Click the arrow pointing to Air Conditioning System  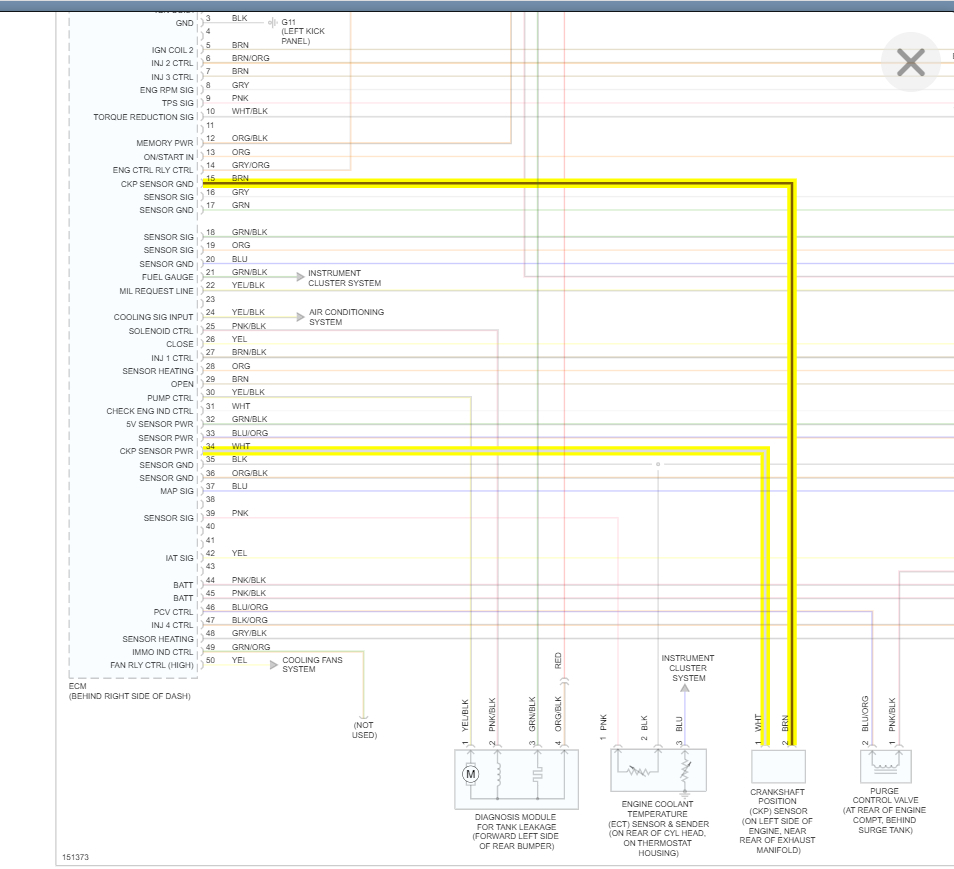300,317
